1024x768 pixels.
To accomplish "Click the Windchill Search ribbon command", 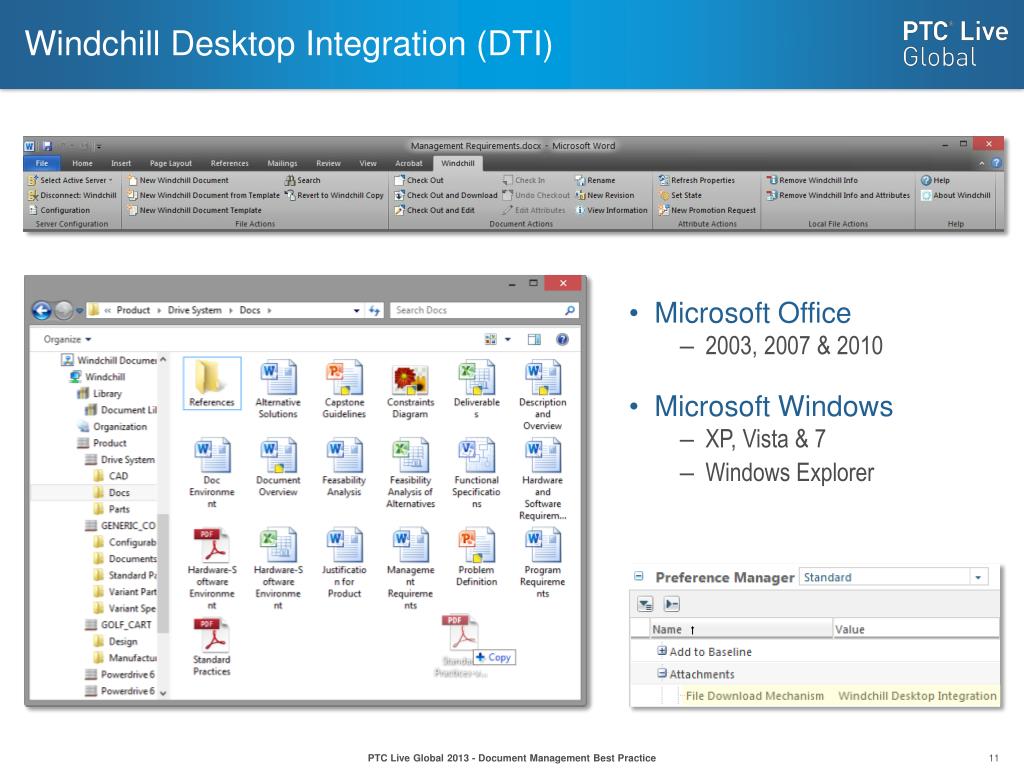I will click(302, 180).
